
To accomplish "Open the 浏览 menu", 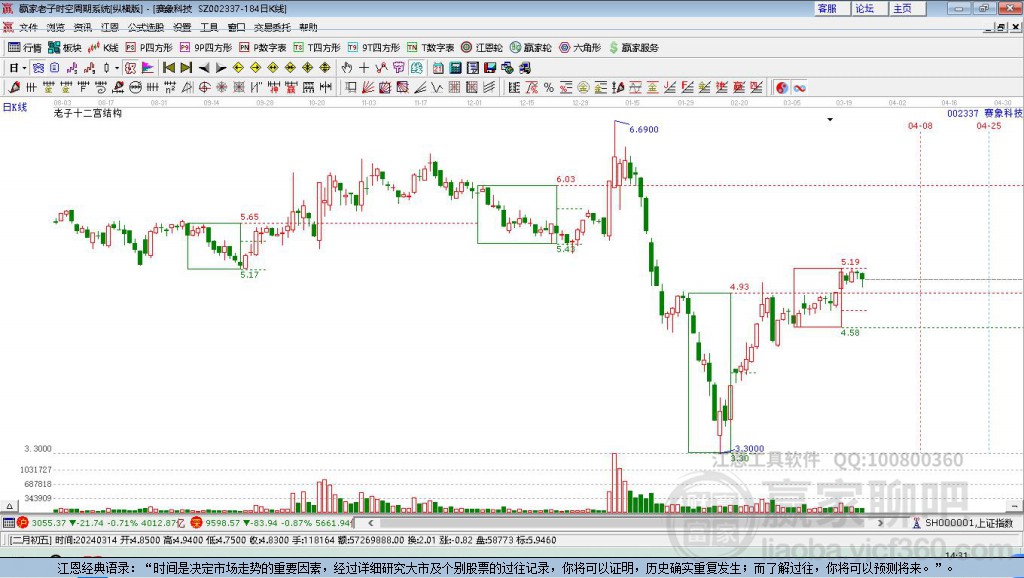I will (x=56, y=27).
